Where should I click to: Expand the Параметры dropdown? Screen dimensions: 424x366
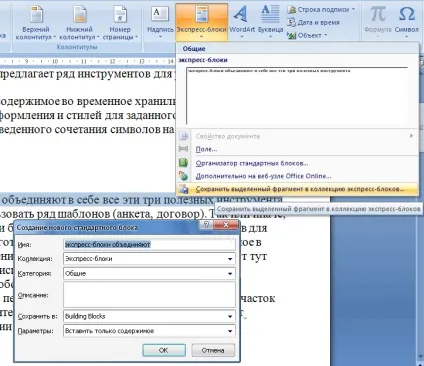230,331
